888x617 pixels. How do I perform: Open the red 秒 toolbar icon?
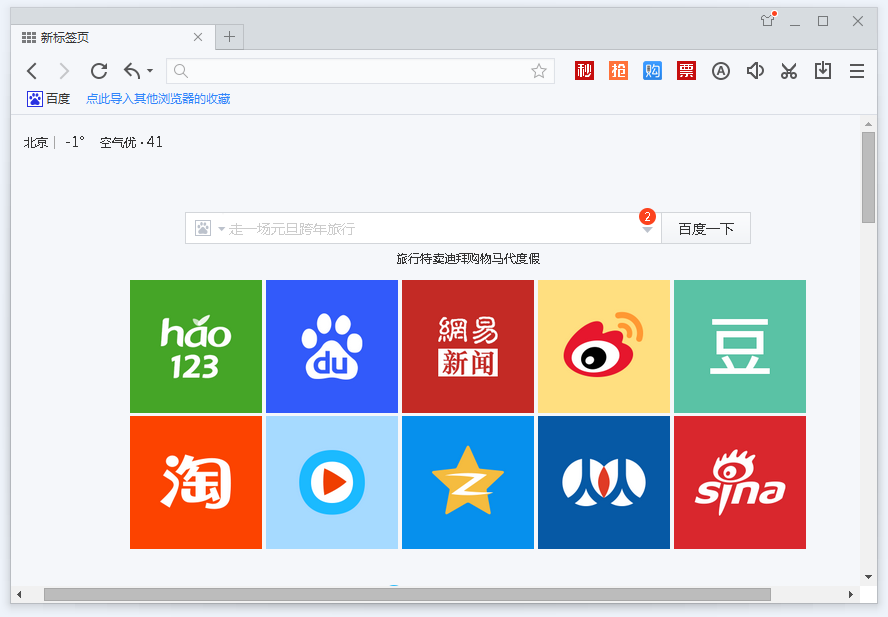[584, 71]
